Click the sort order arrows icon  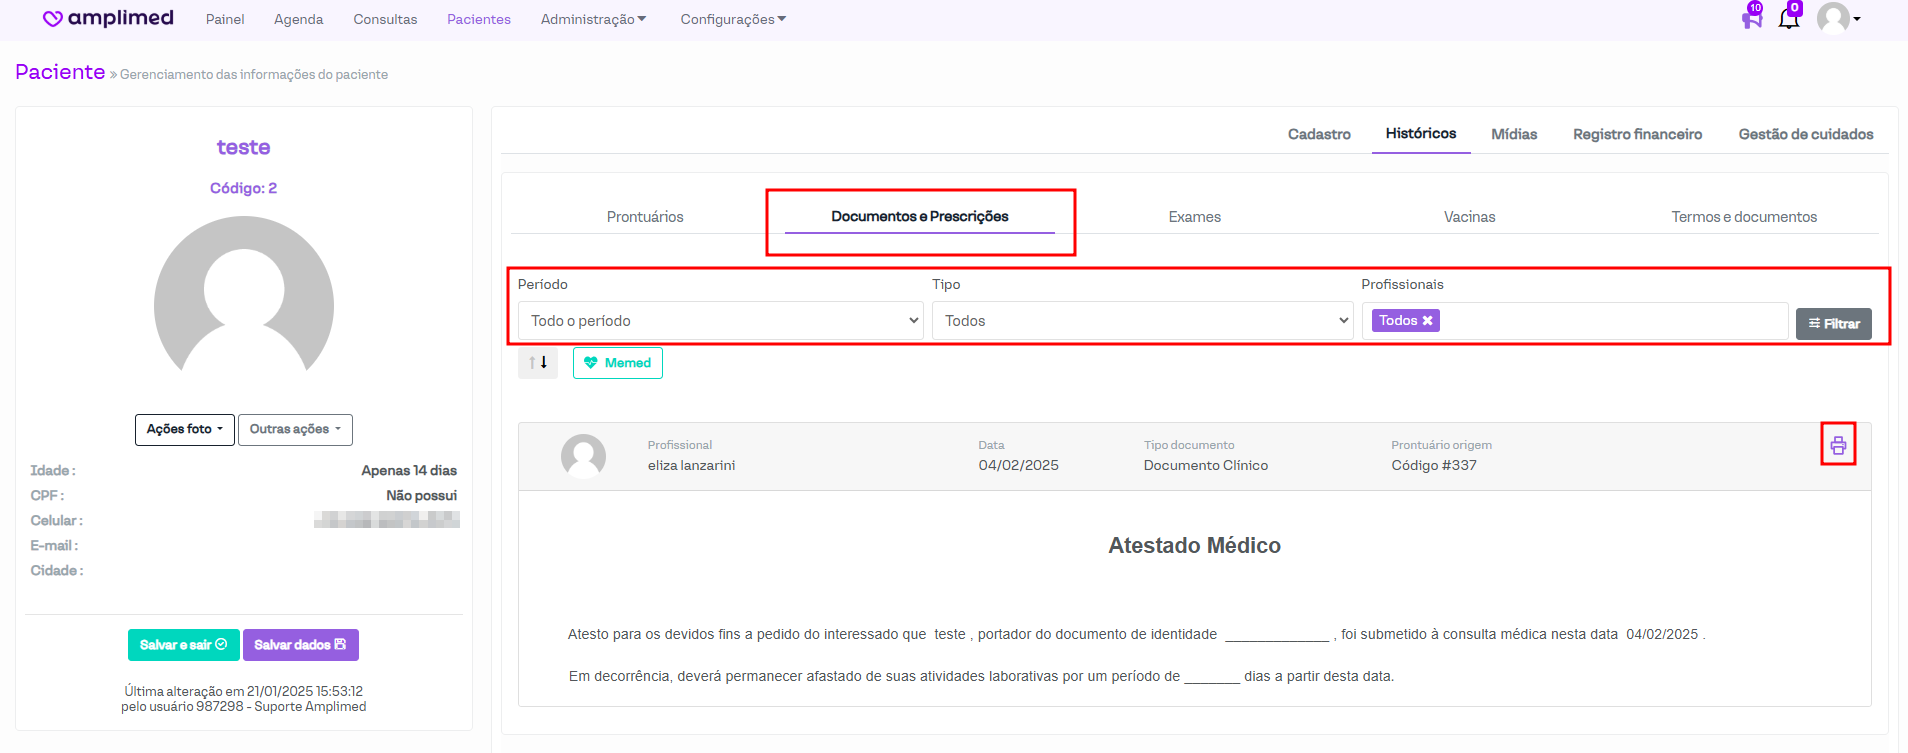(x=538, y=363)
